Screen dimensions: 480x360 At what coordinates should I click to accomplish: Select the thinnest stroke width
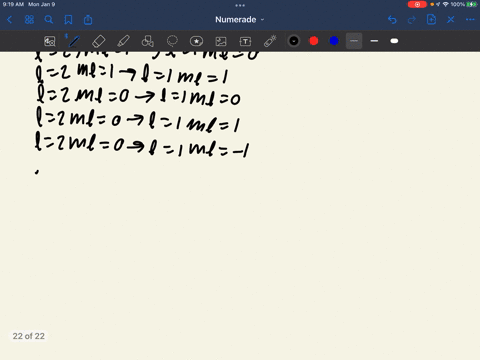354,41
